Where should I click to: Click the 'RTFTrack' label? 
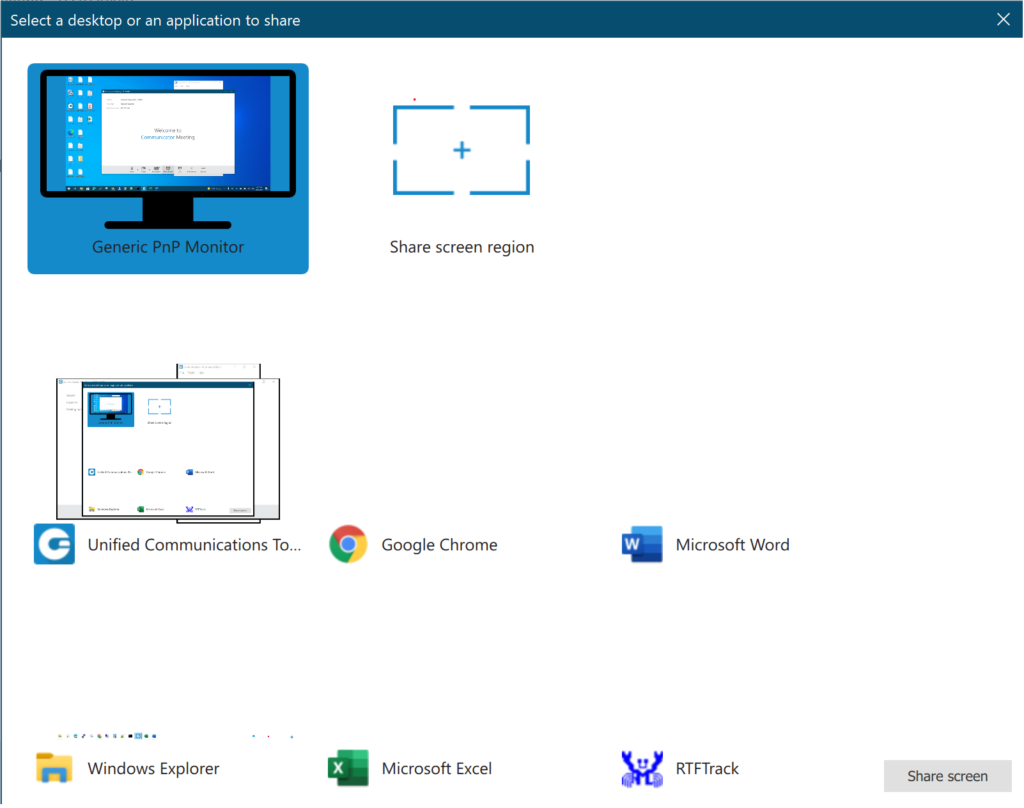(x=707, y=769)
